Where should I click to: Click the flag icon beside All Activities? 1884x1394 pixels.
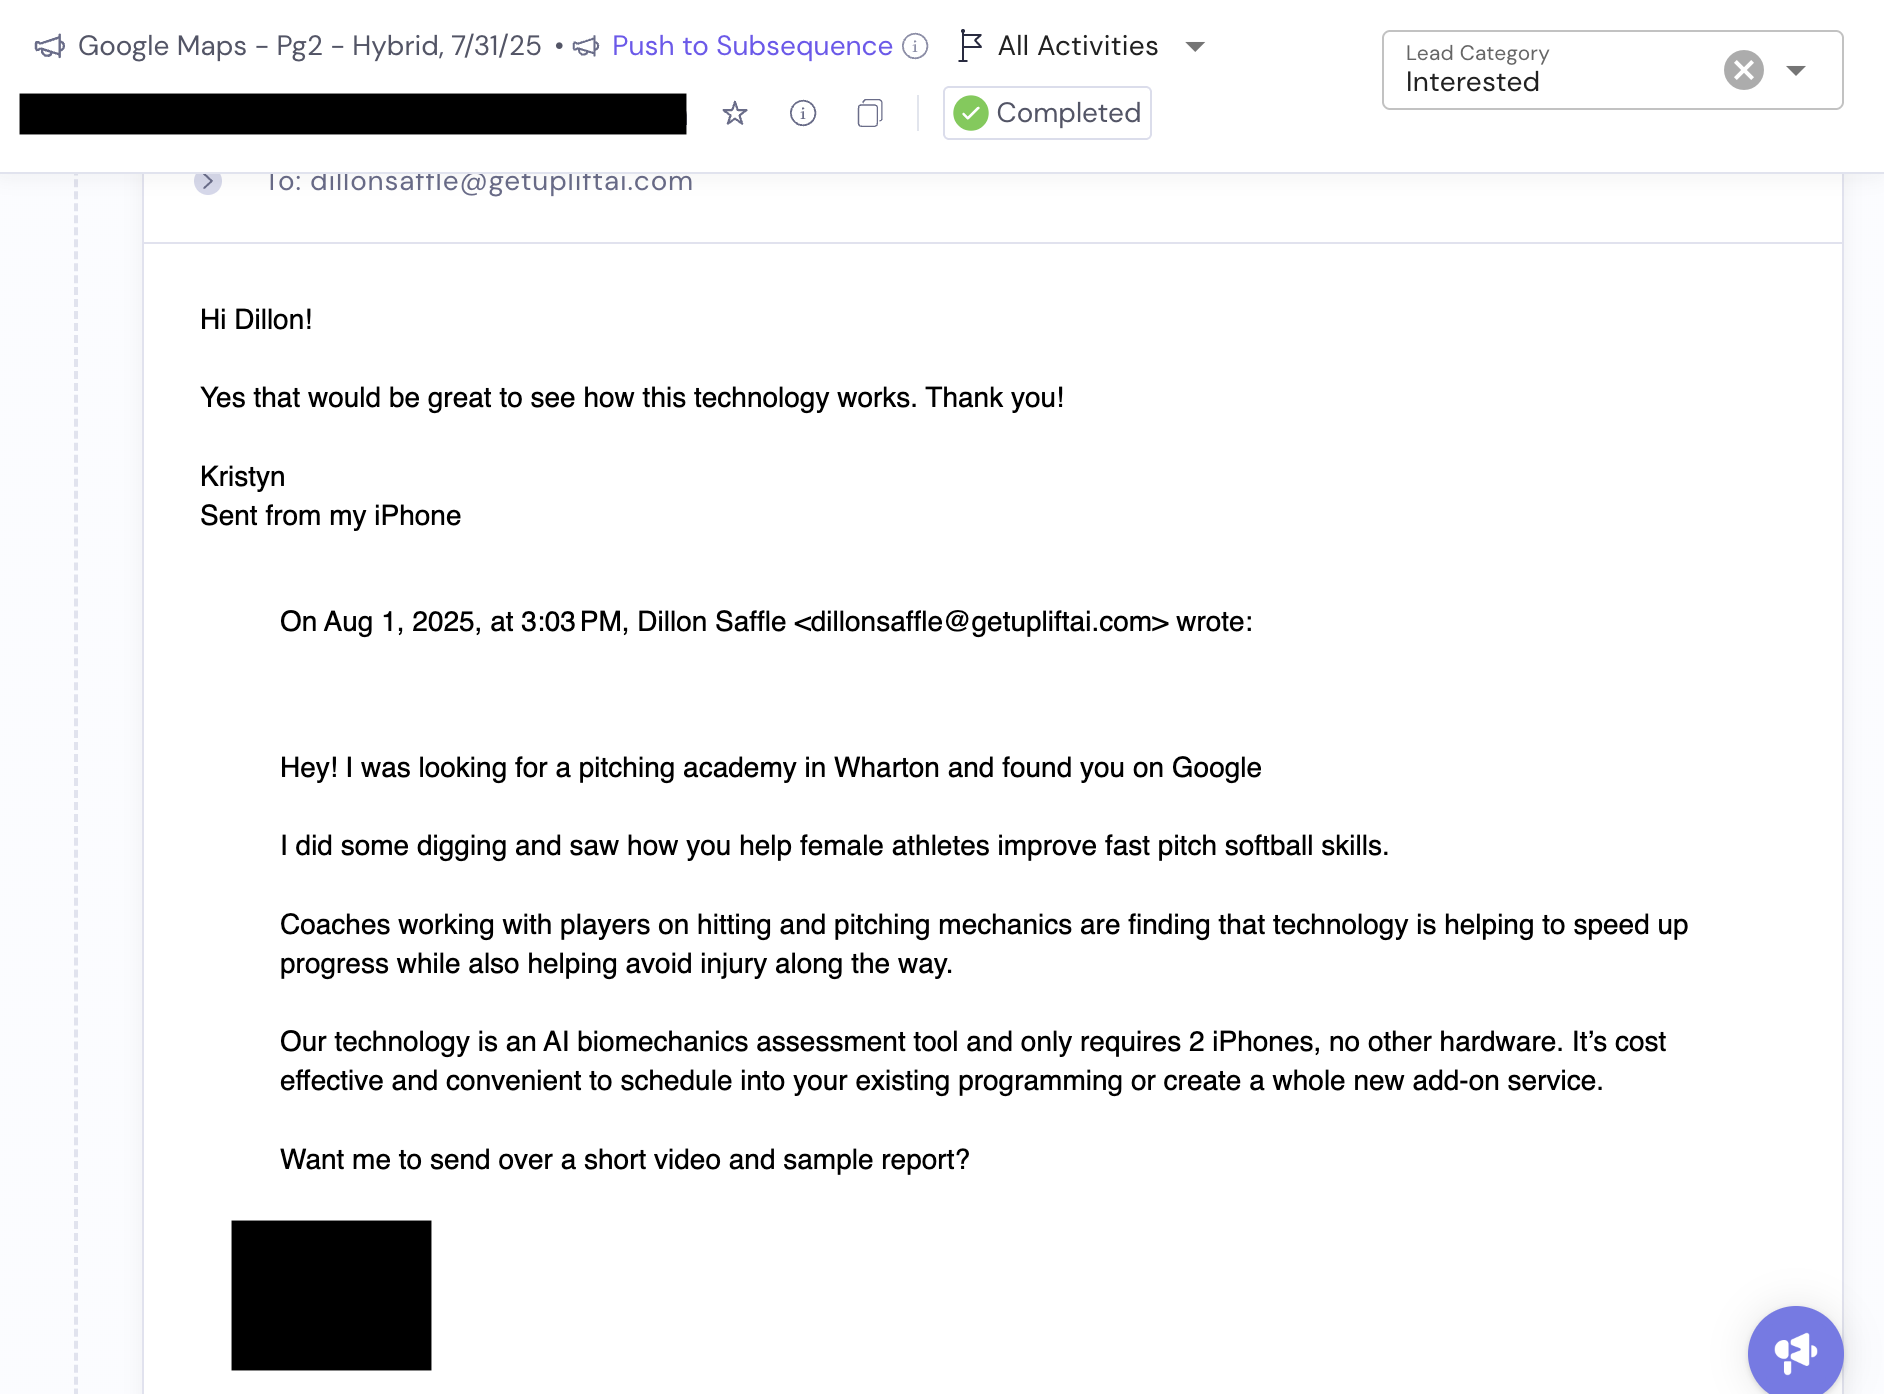coord(970,46)
